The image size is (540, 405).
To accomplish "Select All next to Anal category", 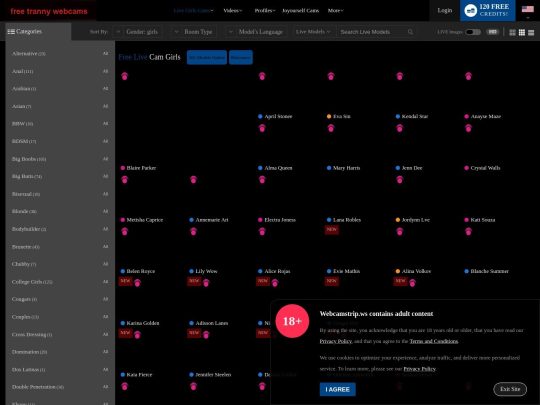I will pos(105,71).
